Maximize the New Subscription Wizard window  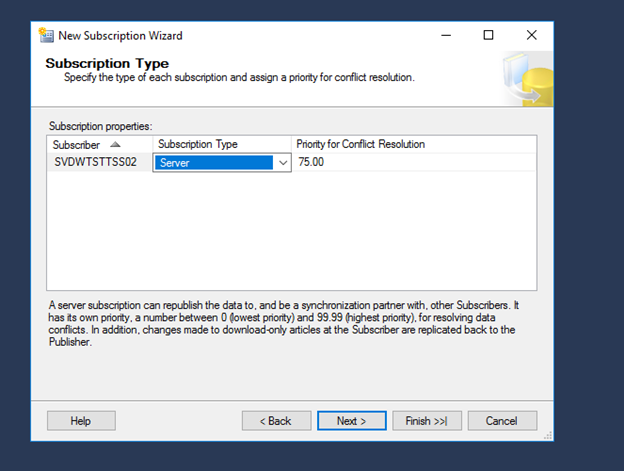488,35
